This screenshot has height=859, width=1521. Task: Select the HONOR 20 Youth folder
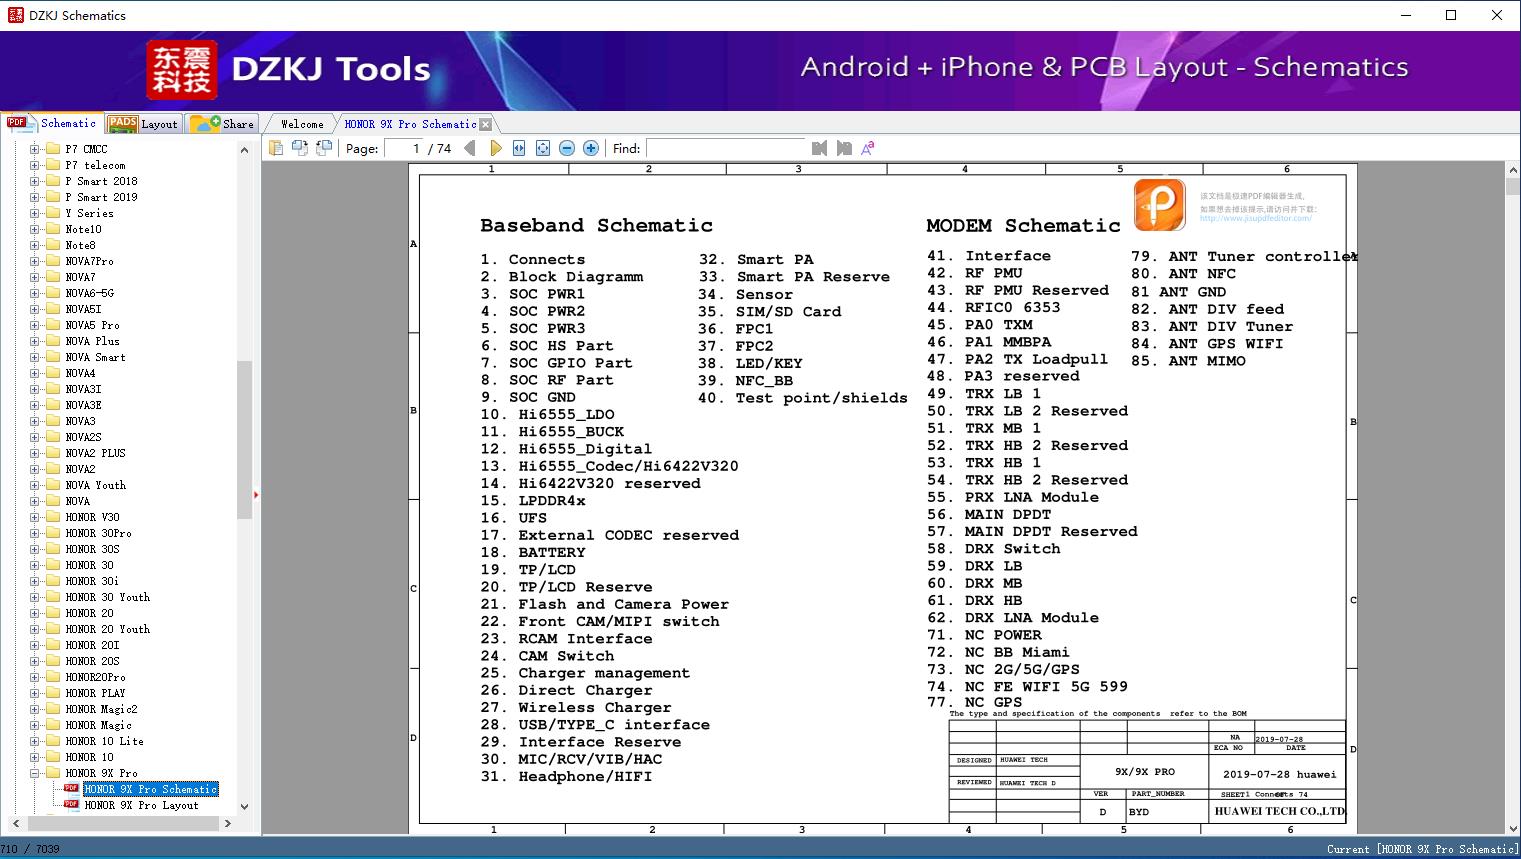[x=107, y=629]
